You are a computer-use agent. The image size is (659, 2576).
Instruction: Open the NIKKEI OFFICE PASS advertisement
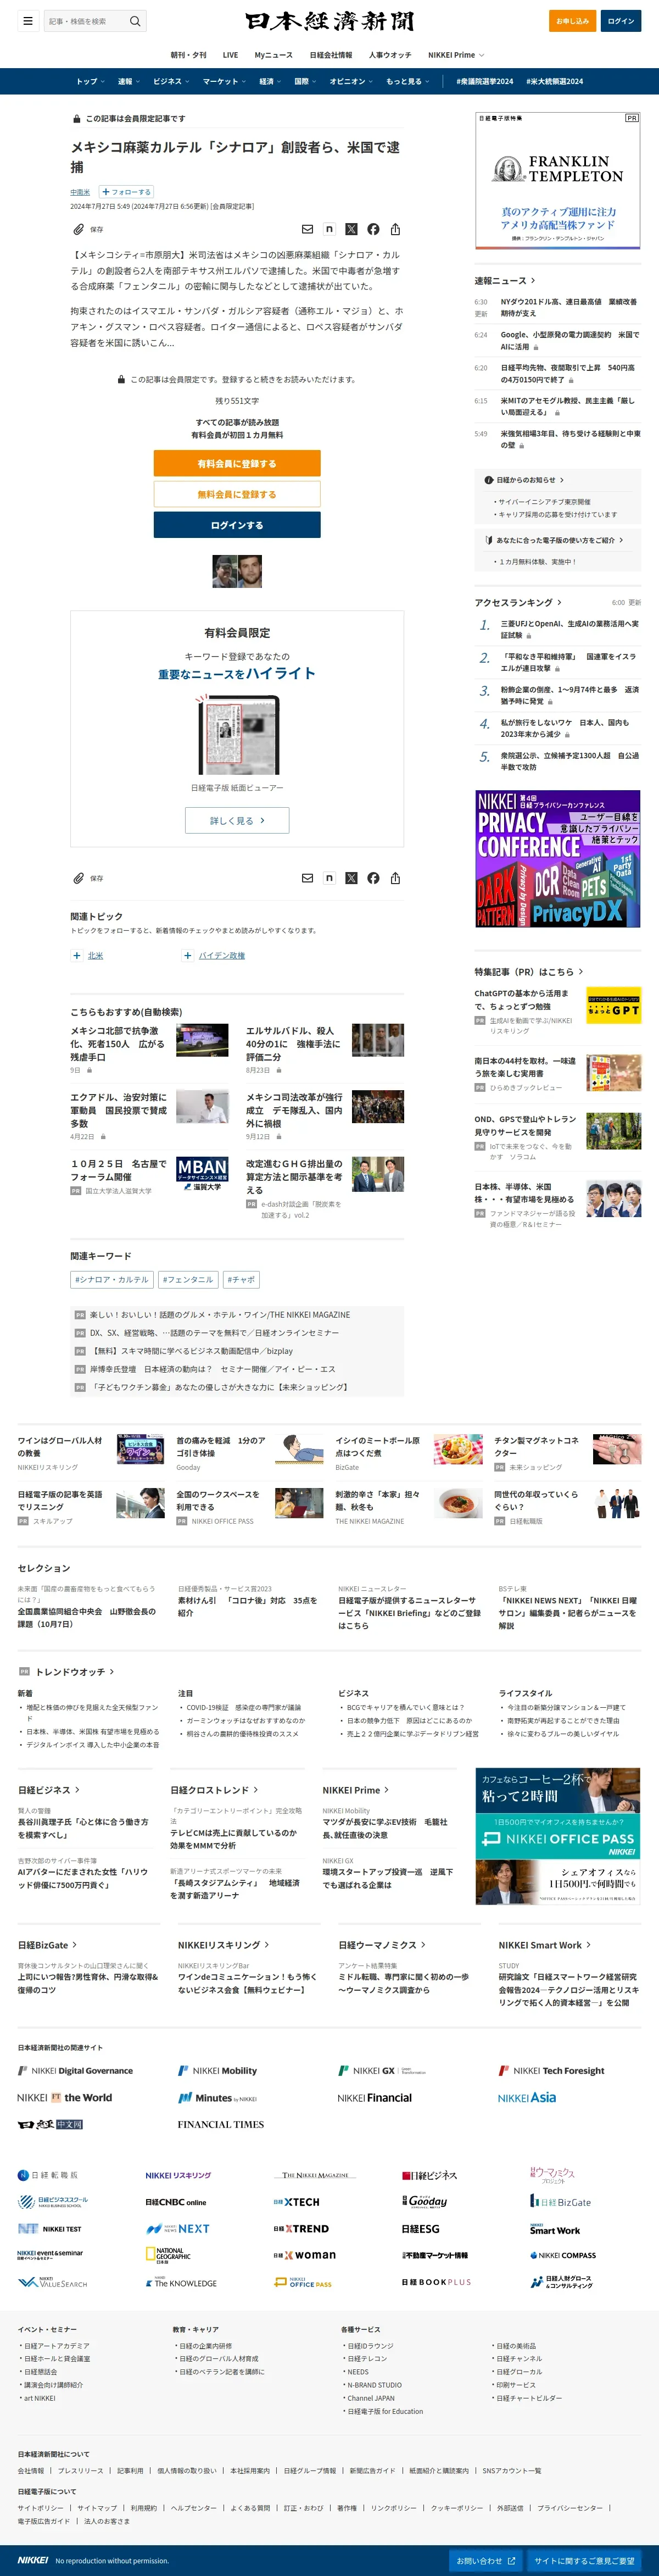click(558, 1837)
